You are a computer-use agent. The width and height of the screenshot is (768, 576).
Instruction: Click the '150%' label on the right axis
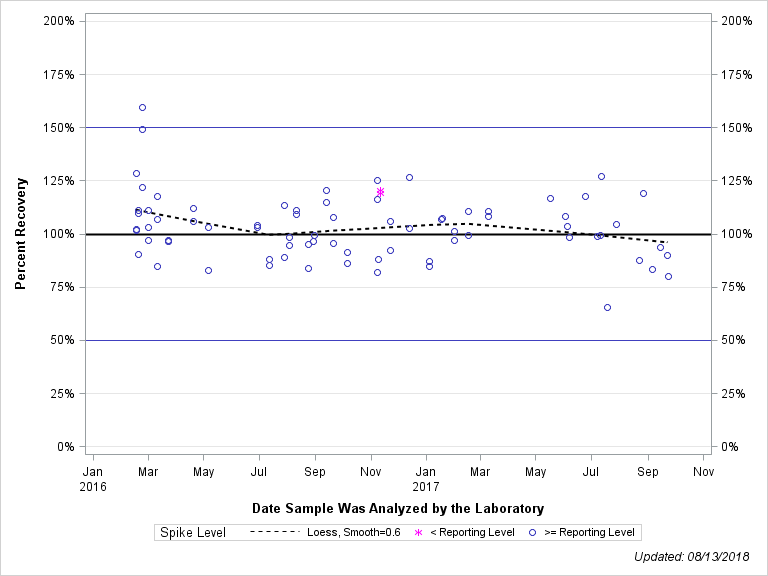[737, 128]
